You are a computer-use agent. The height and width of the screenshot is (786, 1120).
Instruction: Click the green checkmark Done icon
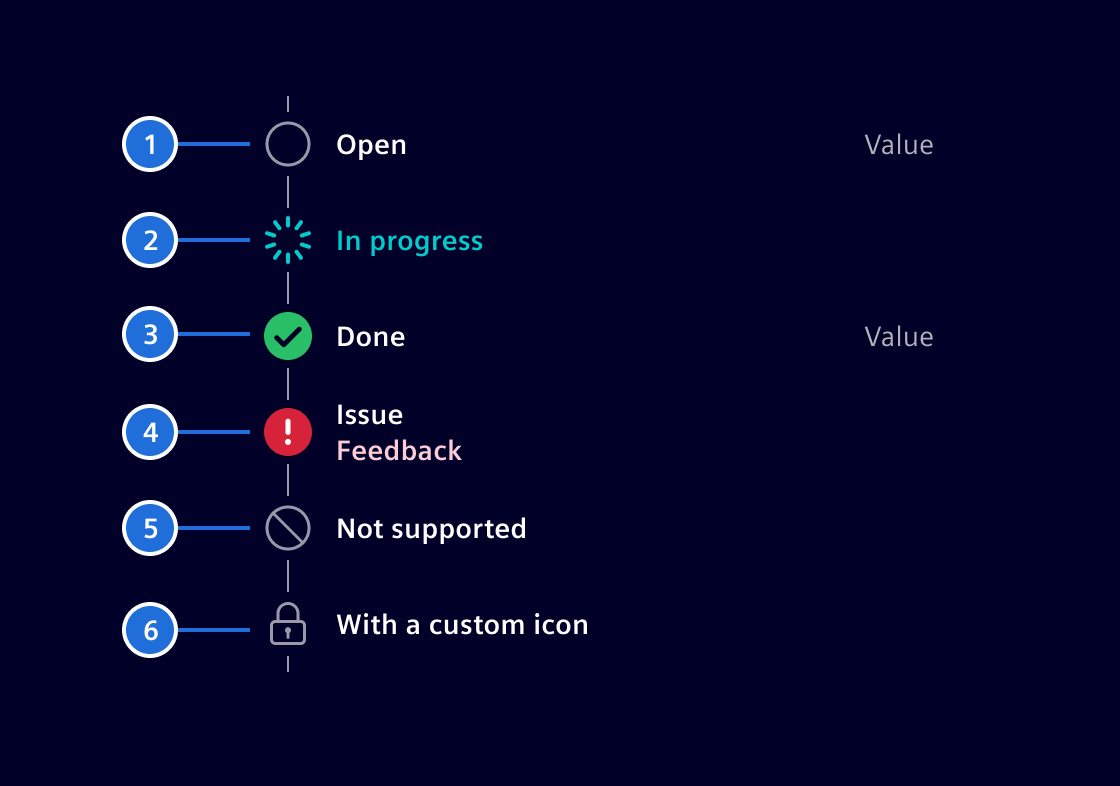pos(288,336)
